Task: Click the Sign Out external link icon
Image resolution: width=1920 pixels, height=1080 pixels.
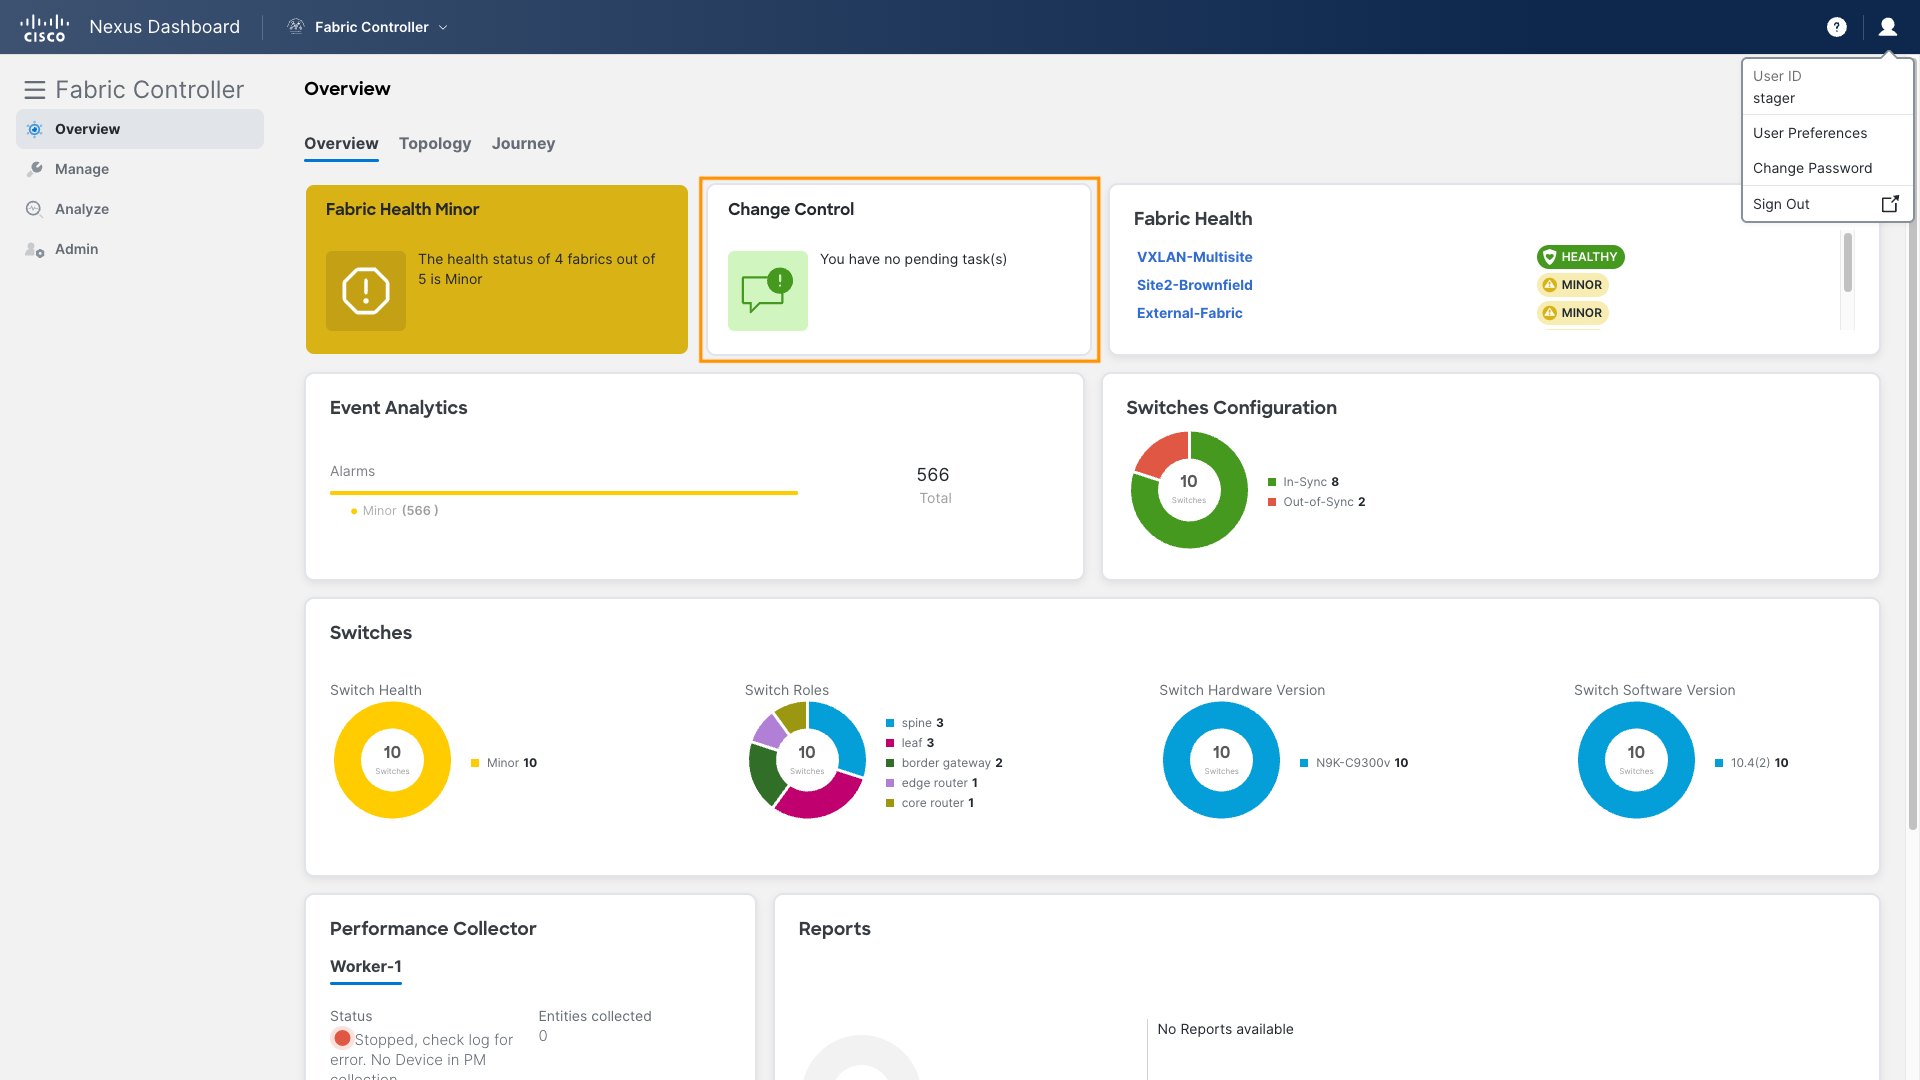Action: (1890, 204)
